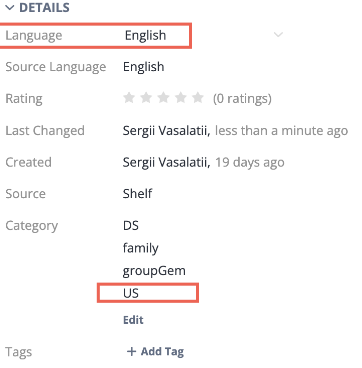Rate with the fourth star

click(x=181, y=98)
